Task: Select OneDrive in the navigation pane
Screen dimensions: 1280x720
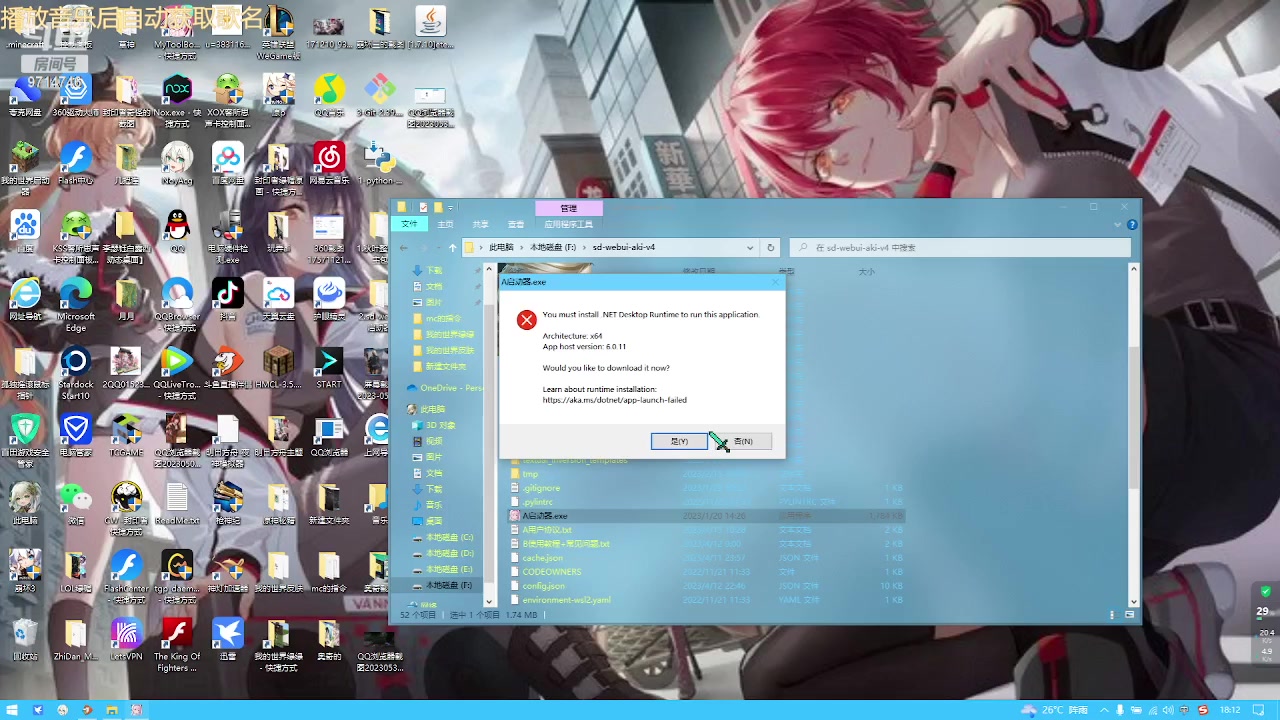Action: pyautogui.click(x=444, y=388)
